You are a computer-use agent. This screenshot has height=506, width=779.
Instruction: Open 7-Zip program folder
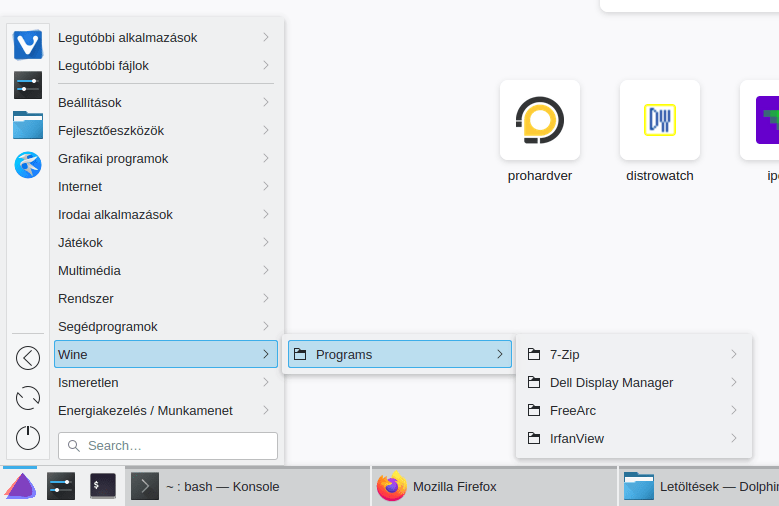click(x=633, y=354)
